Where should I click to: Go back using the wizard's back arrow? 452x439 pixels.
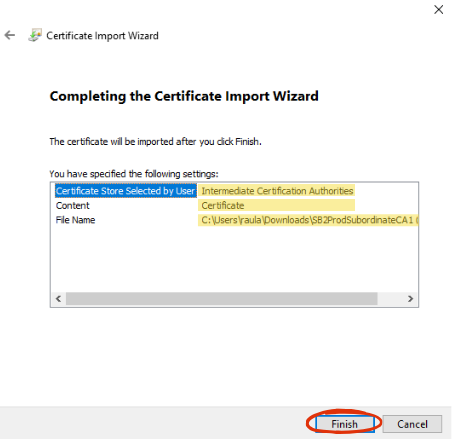(10, 35)
